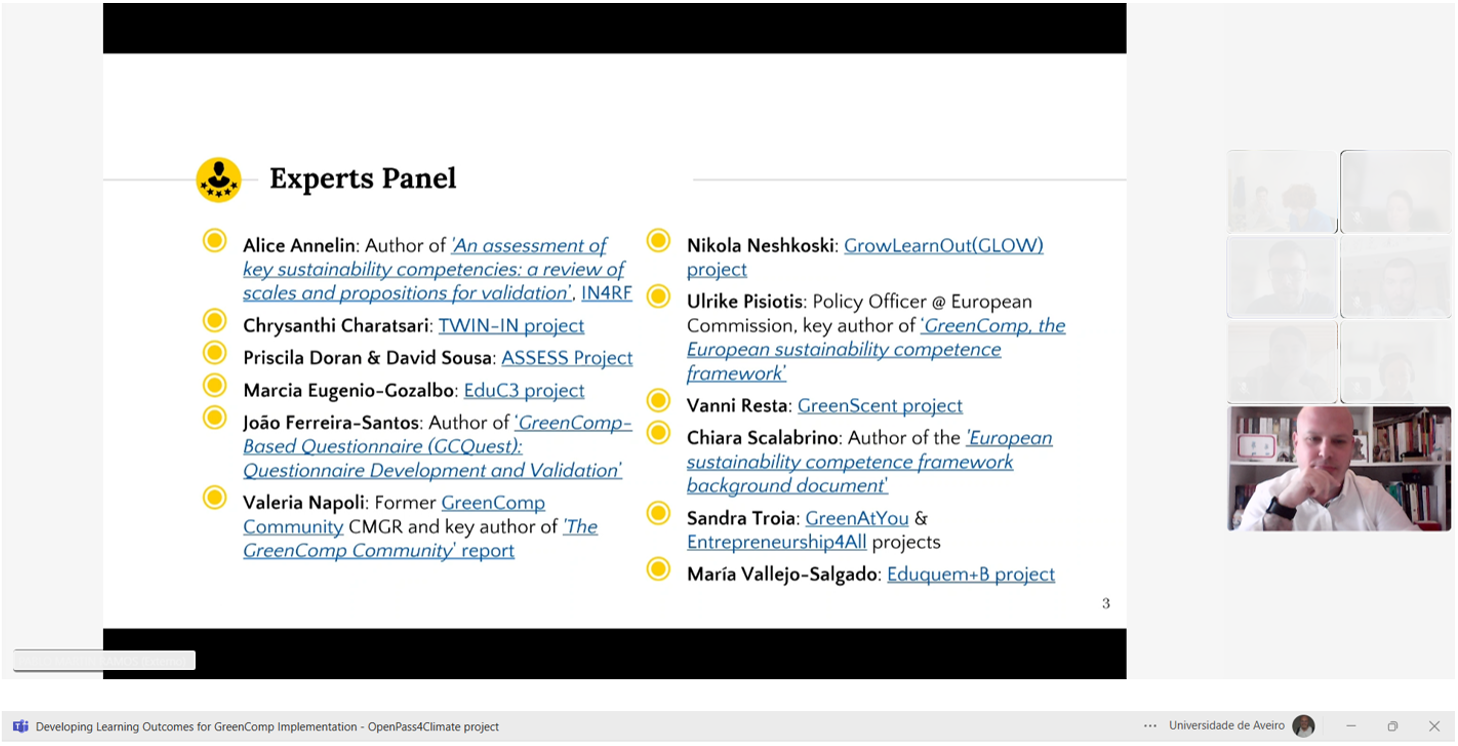Open the three-dots more options menu
The width and height of the screenshot is (1458, 746).
[x=1150, y=726]
